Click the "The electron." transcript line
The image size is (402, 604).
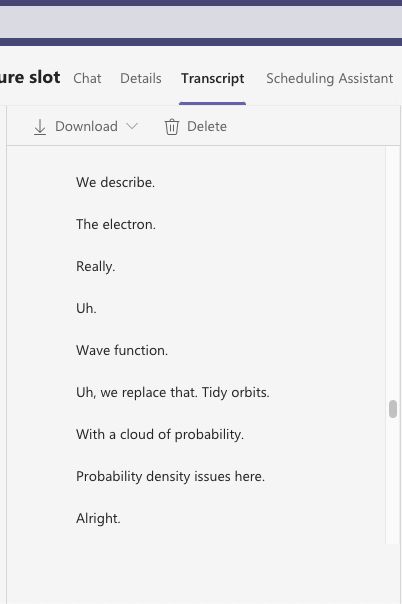[x=116, y=224]
